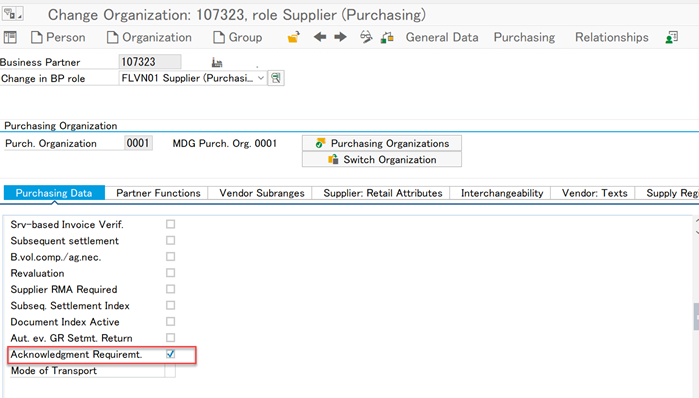Click the Switch Organization button
Viewport: 699px width, 398px height.
(382, 160)
